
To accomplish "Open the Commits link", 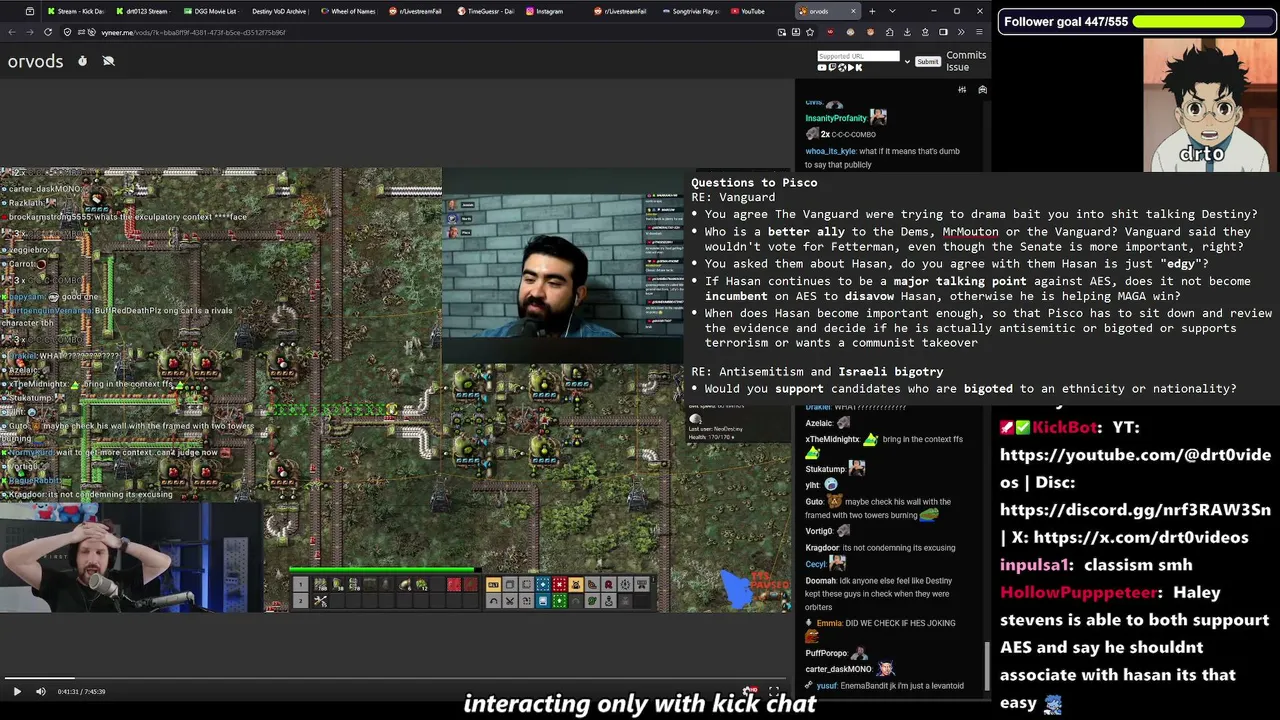I will [x=966, y=55].
